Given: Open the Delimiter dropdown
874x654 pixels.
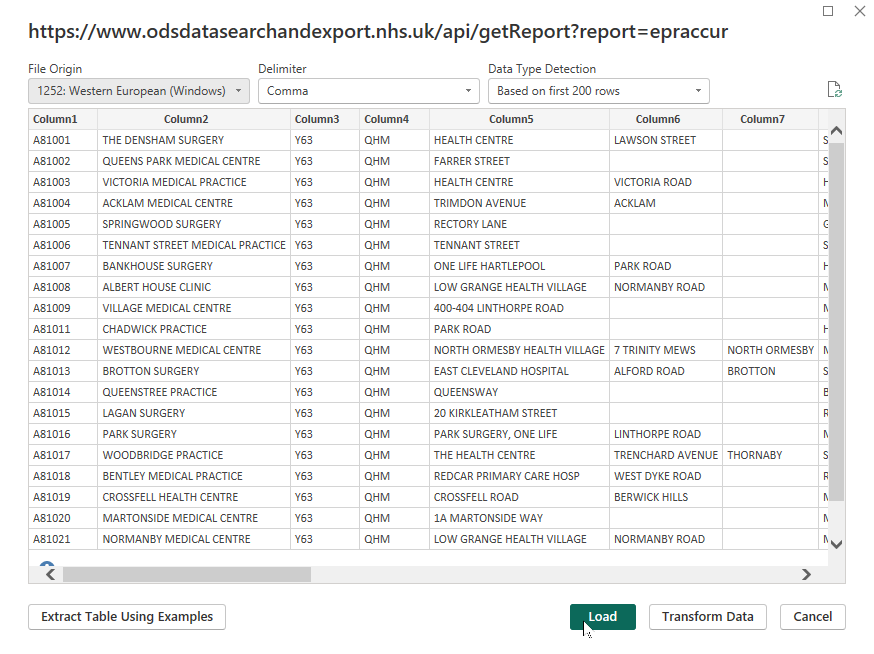Looking at the screenshot, I should click(x=467, y=90).
